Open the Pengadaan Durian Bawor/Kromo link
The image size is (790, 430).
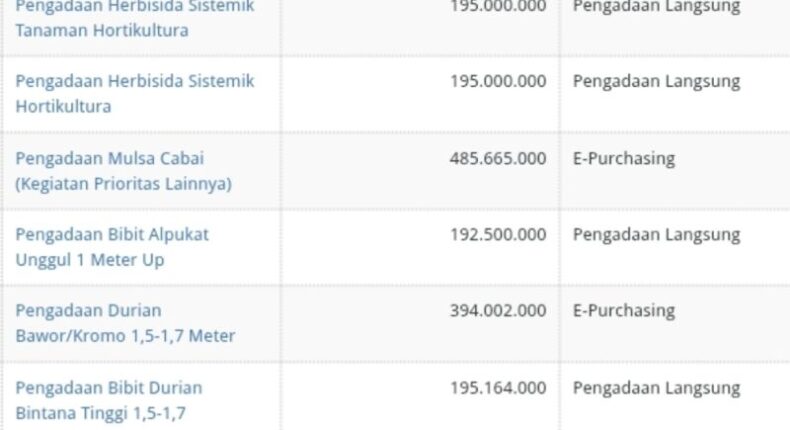click(125, 323)
